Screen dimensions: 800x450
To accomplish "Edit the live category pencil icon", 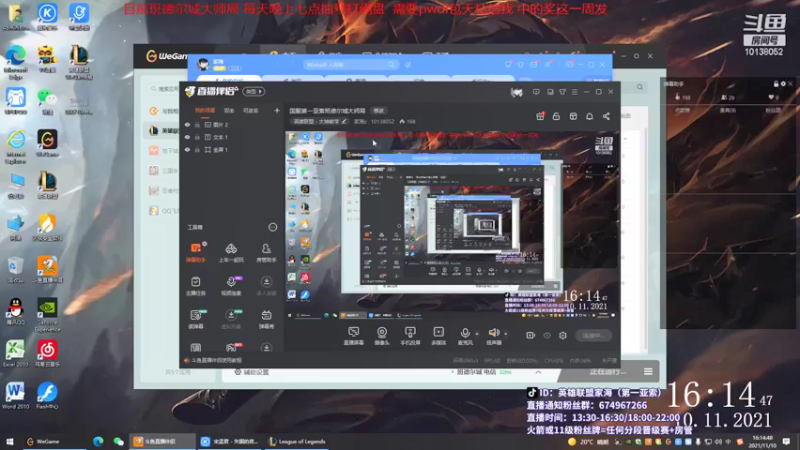I will point(344,121).
